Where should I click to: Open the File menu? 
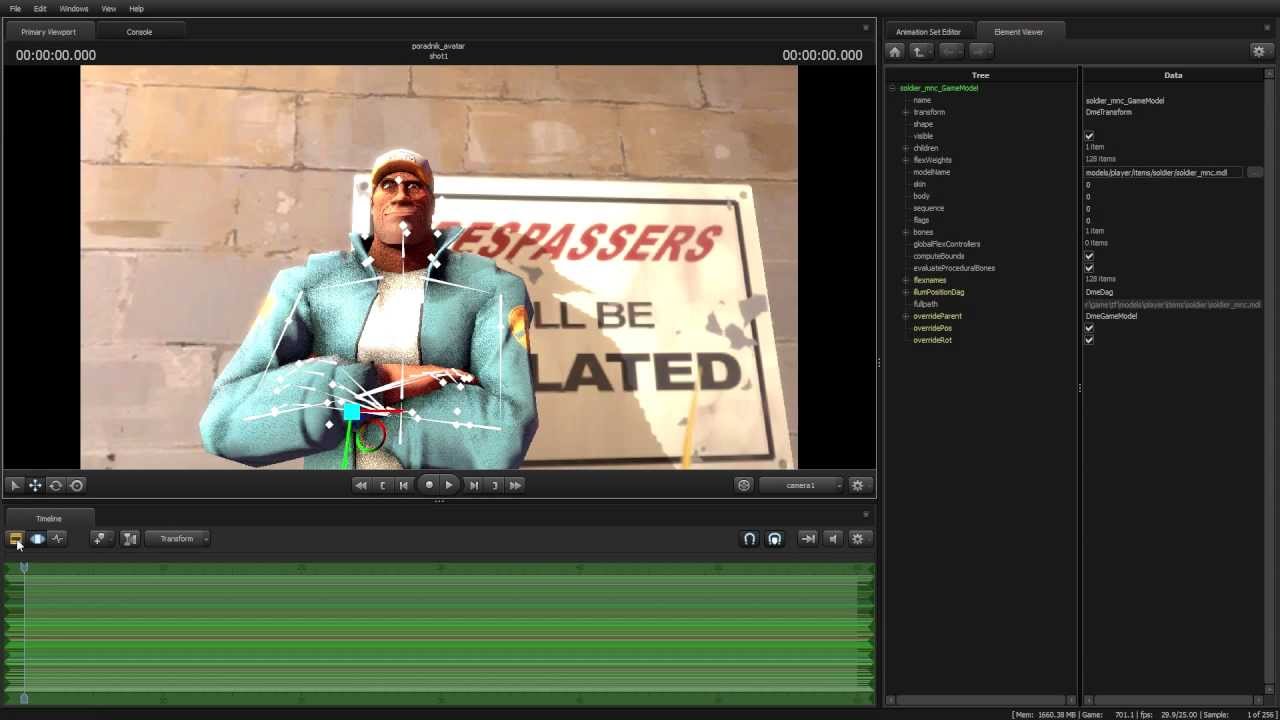coord(15,9)
